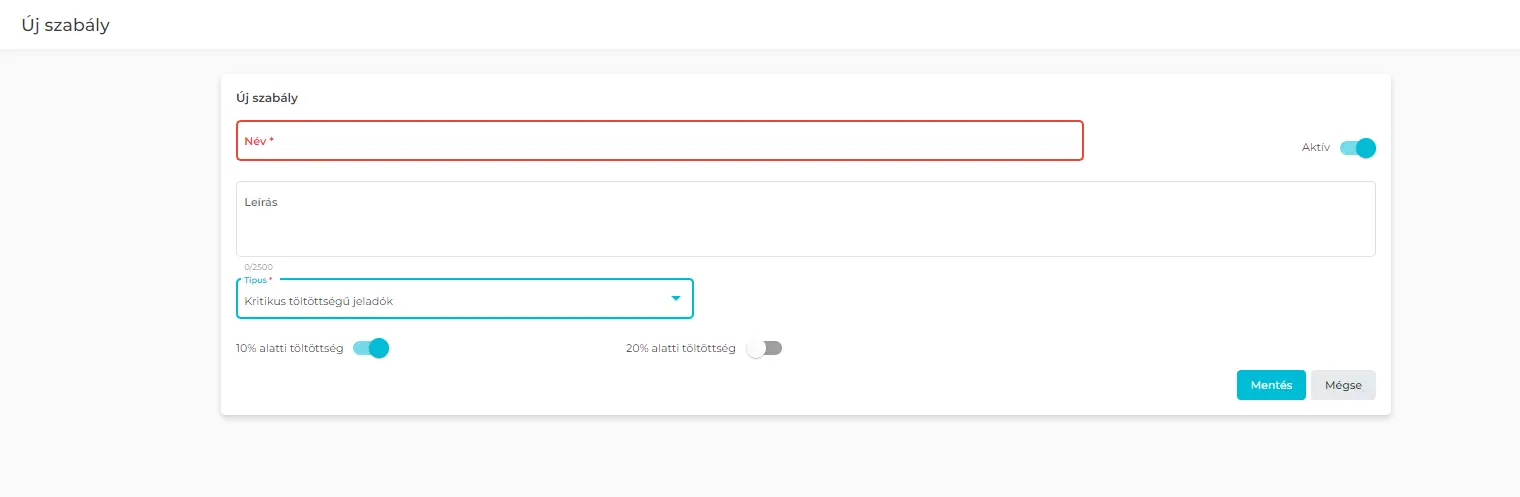Click the 10% alatti töltöttség label
Screen dimensions: 1520x497
coord(290,349)
